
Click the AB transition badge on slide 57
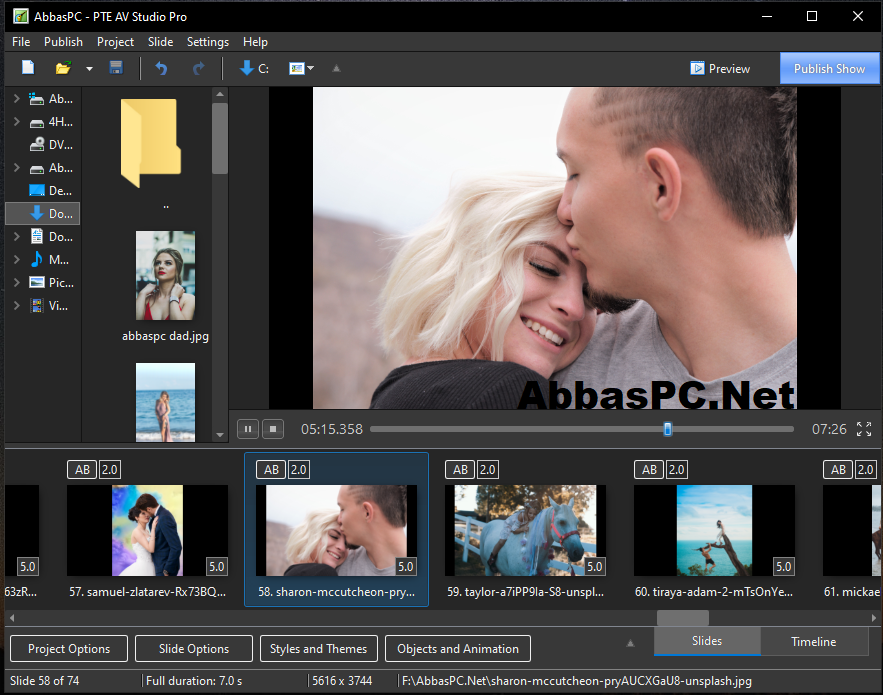(82, 470)
